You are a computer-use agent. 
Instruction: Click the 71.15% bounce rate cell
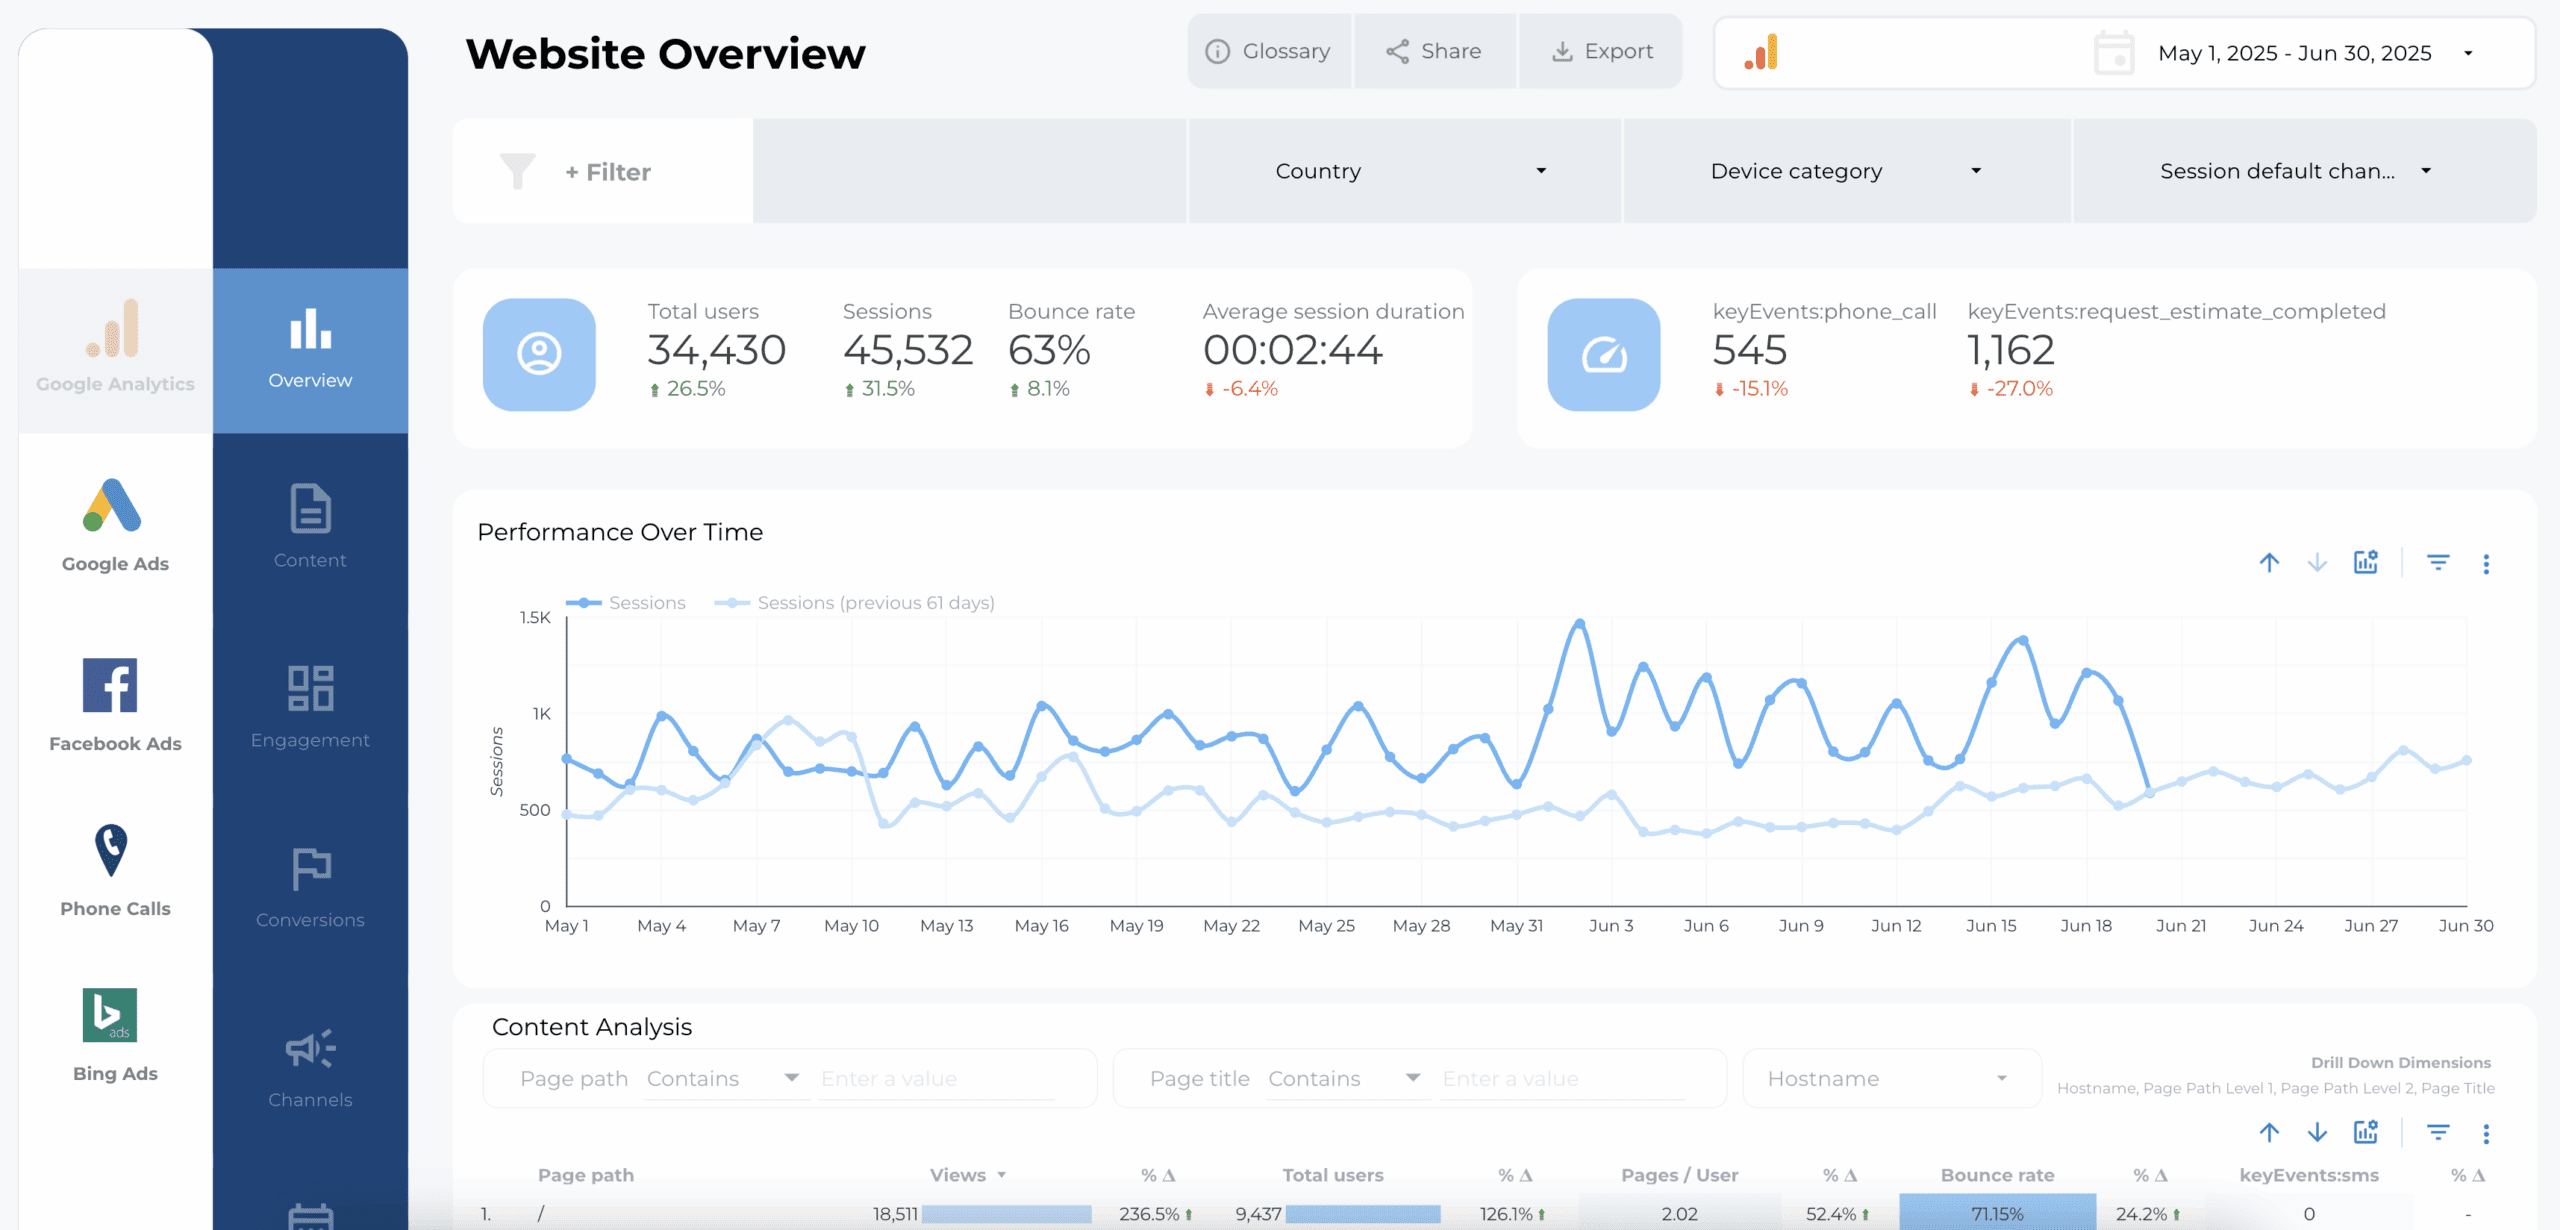(x=1997, y=1213)
